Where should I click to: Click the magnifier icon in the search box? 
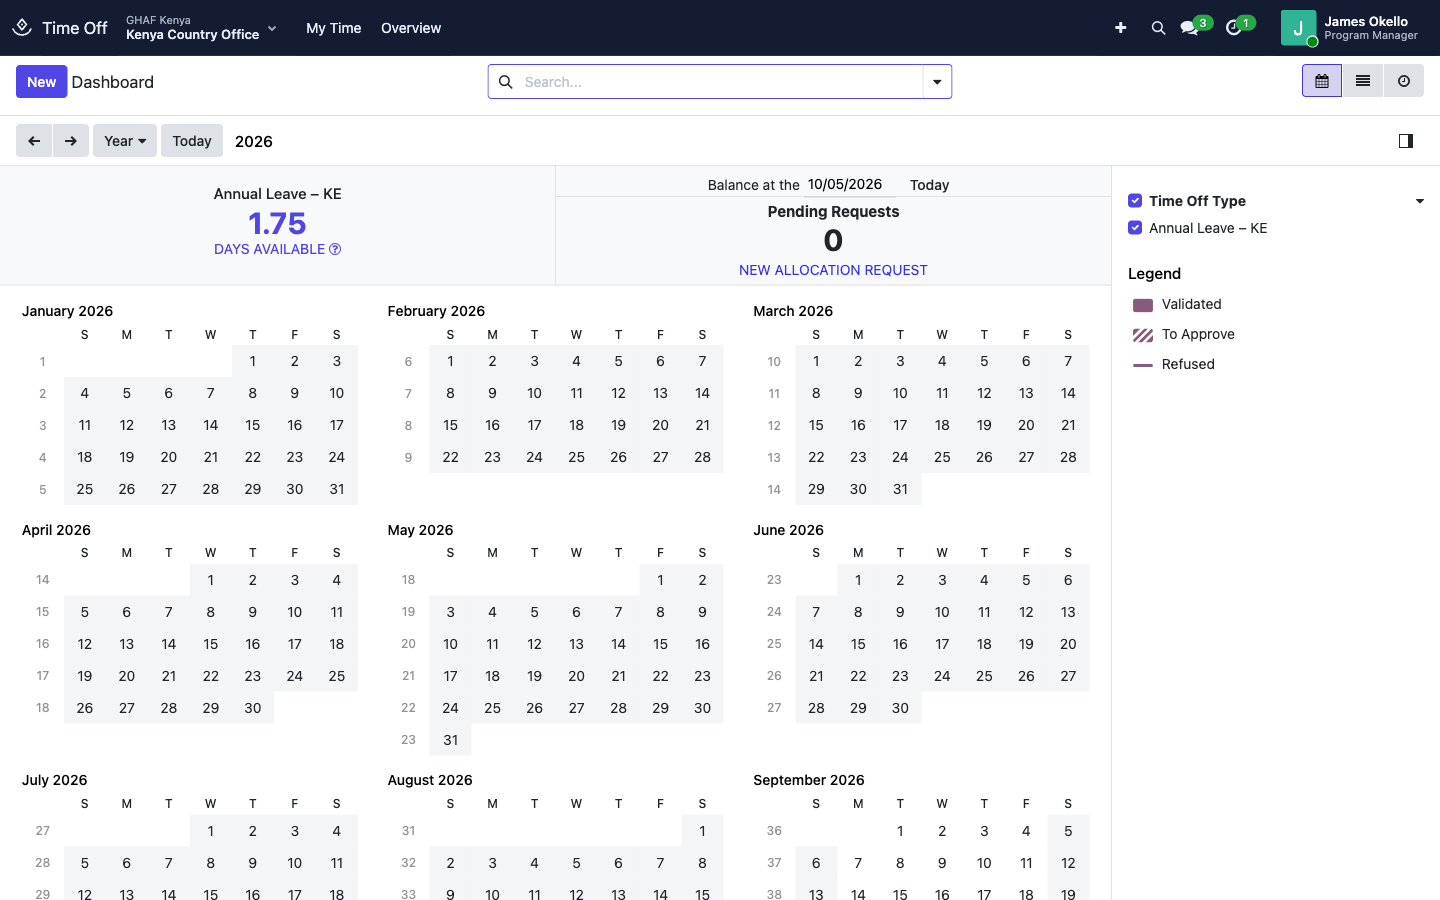[x=505, y=82]
